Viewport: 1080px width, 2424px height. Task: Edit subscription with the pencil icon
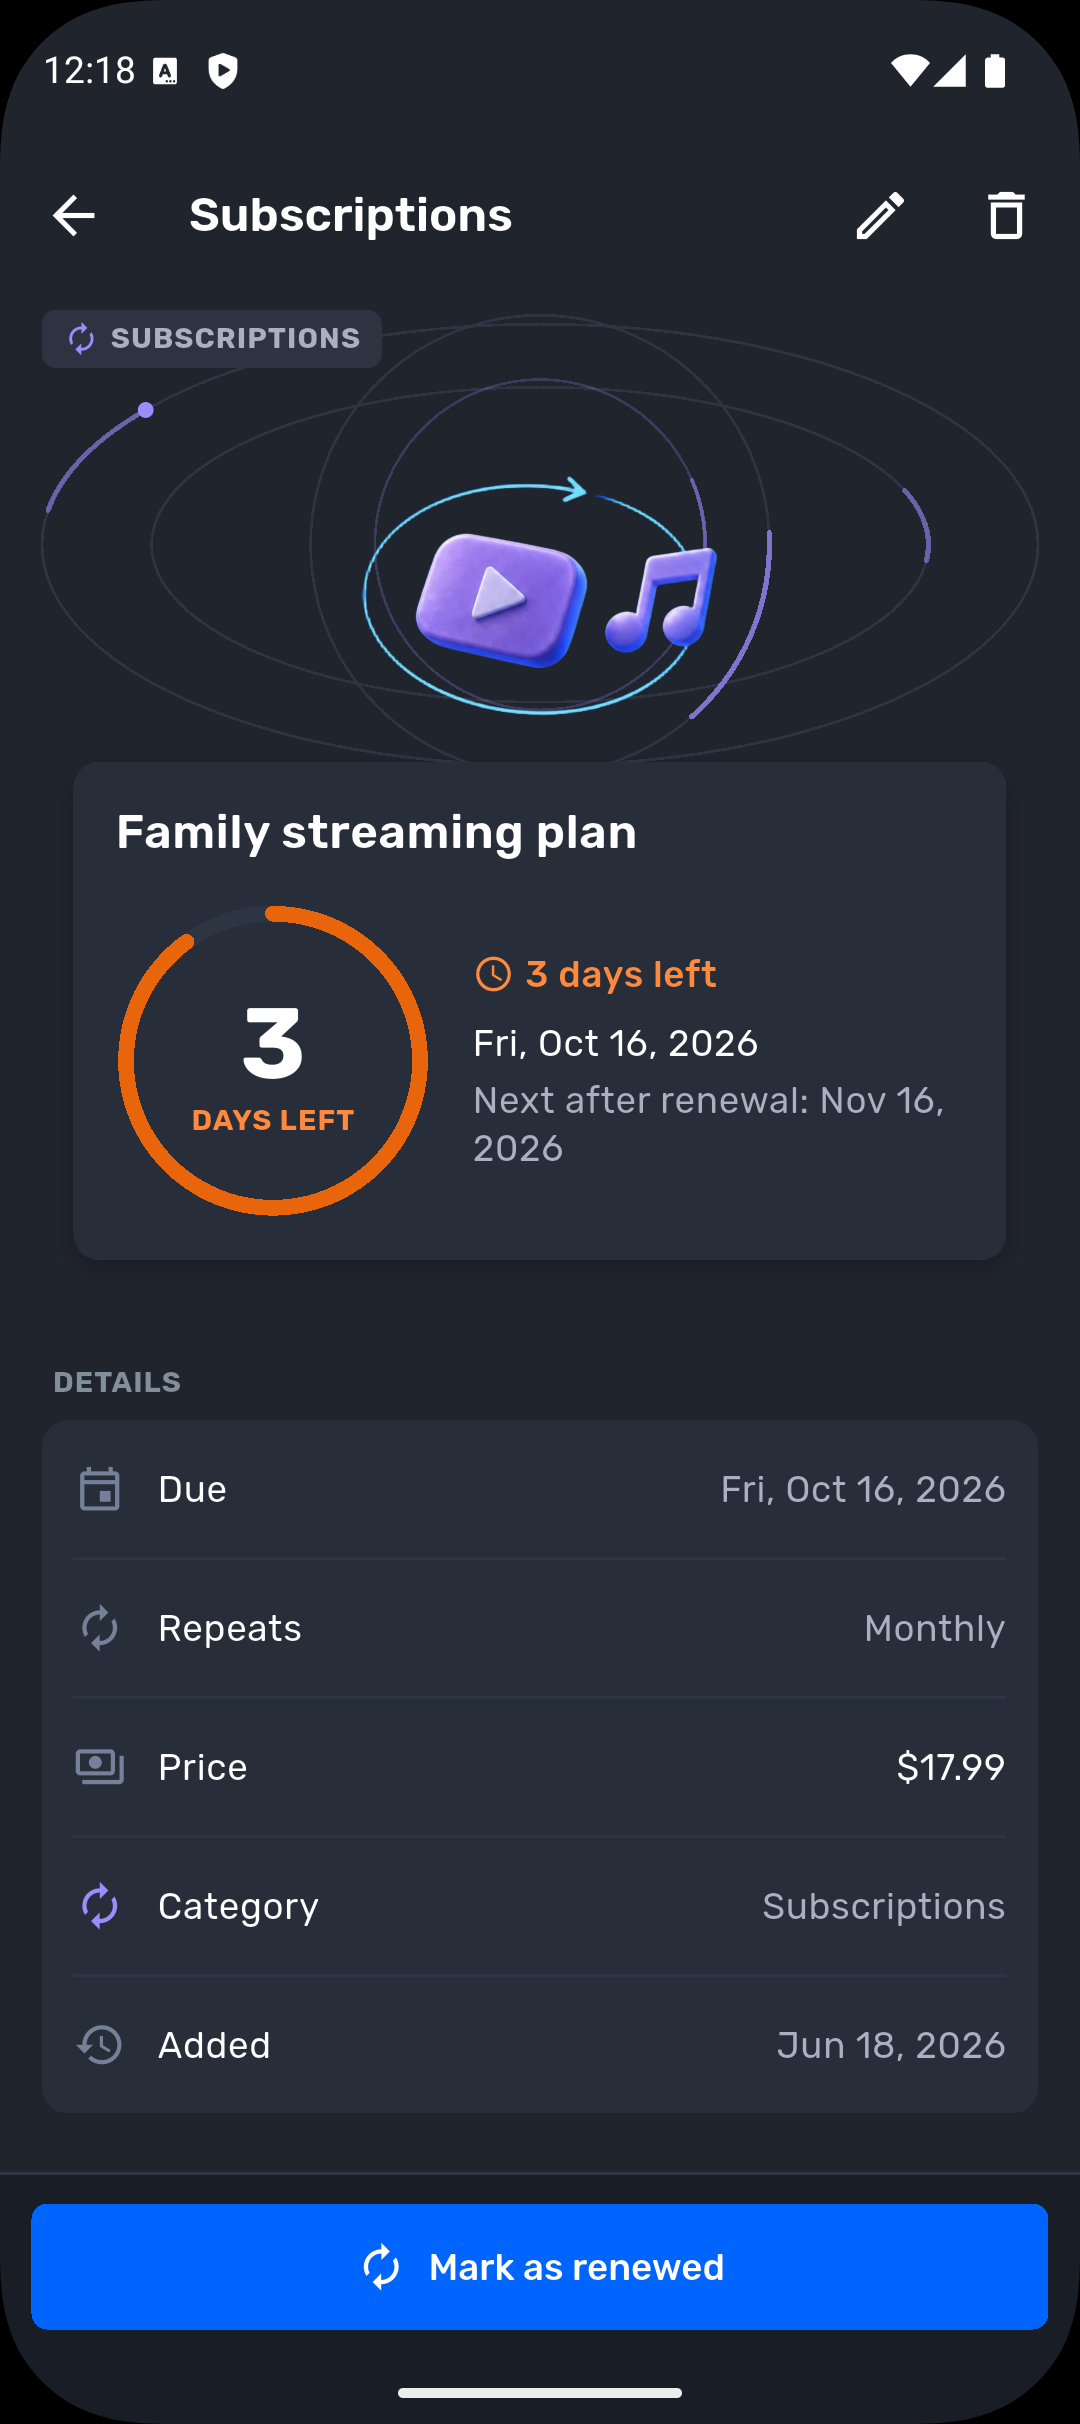(880, 215)
